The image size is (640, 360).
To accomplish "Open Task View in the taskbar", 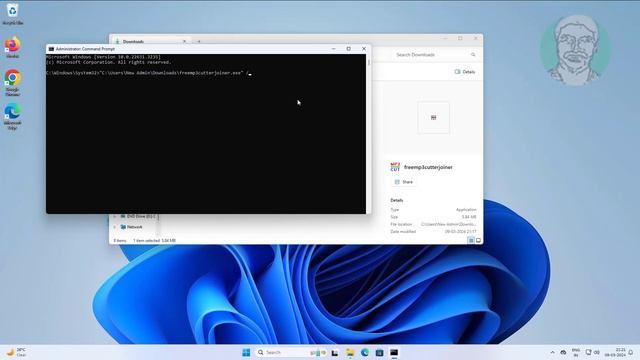I will 335,353.
